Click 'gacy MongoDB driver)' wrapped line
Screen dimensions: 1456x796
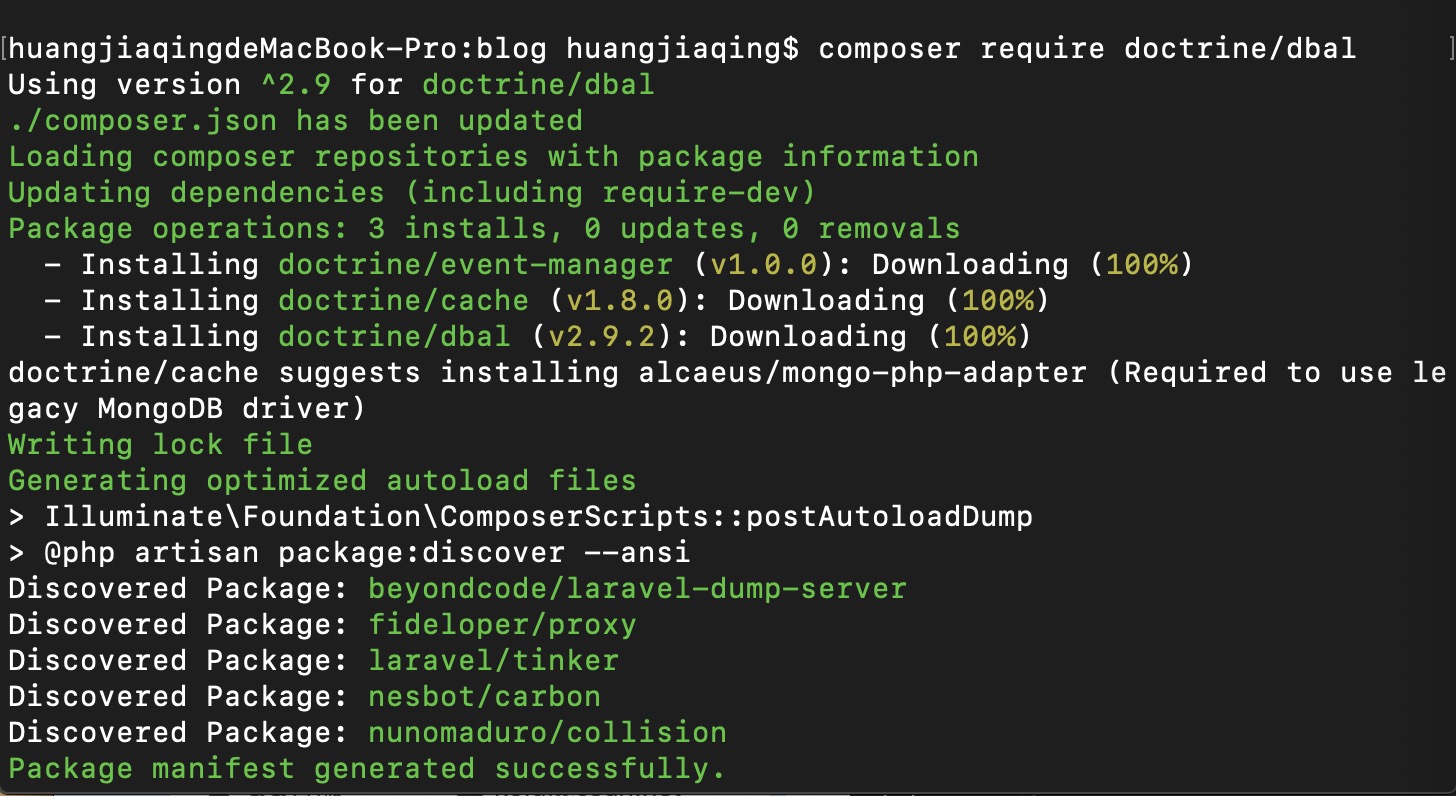pyautogui.click(x=187, y=408)
